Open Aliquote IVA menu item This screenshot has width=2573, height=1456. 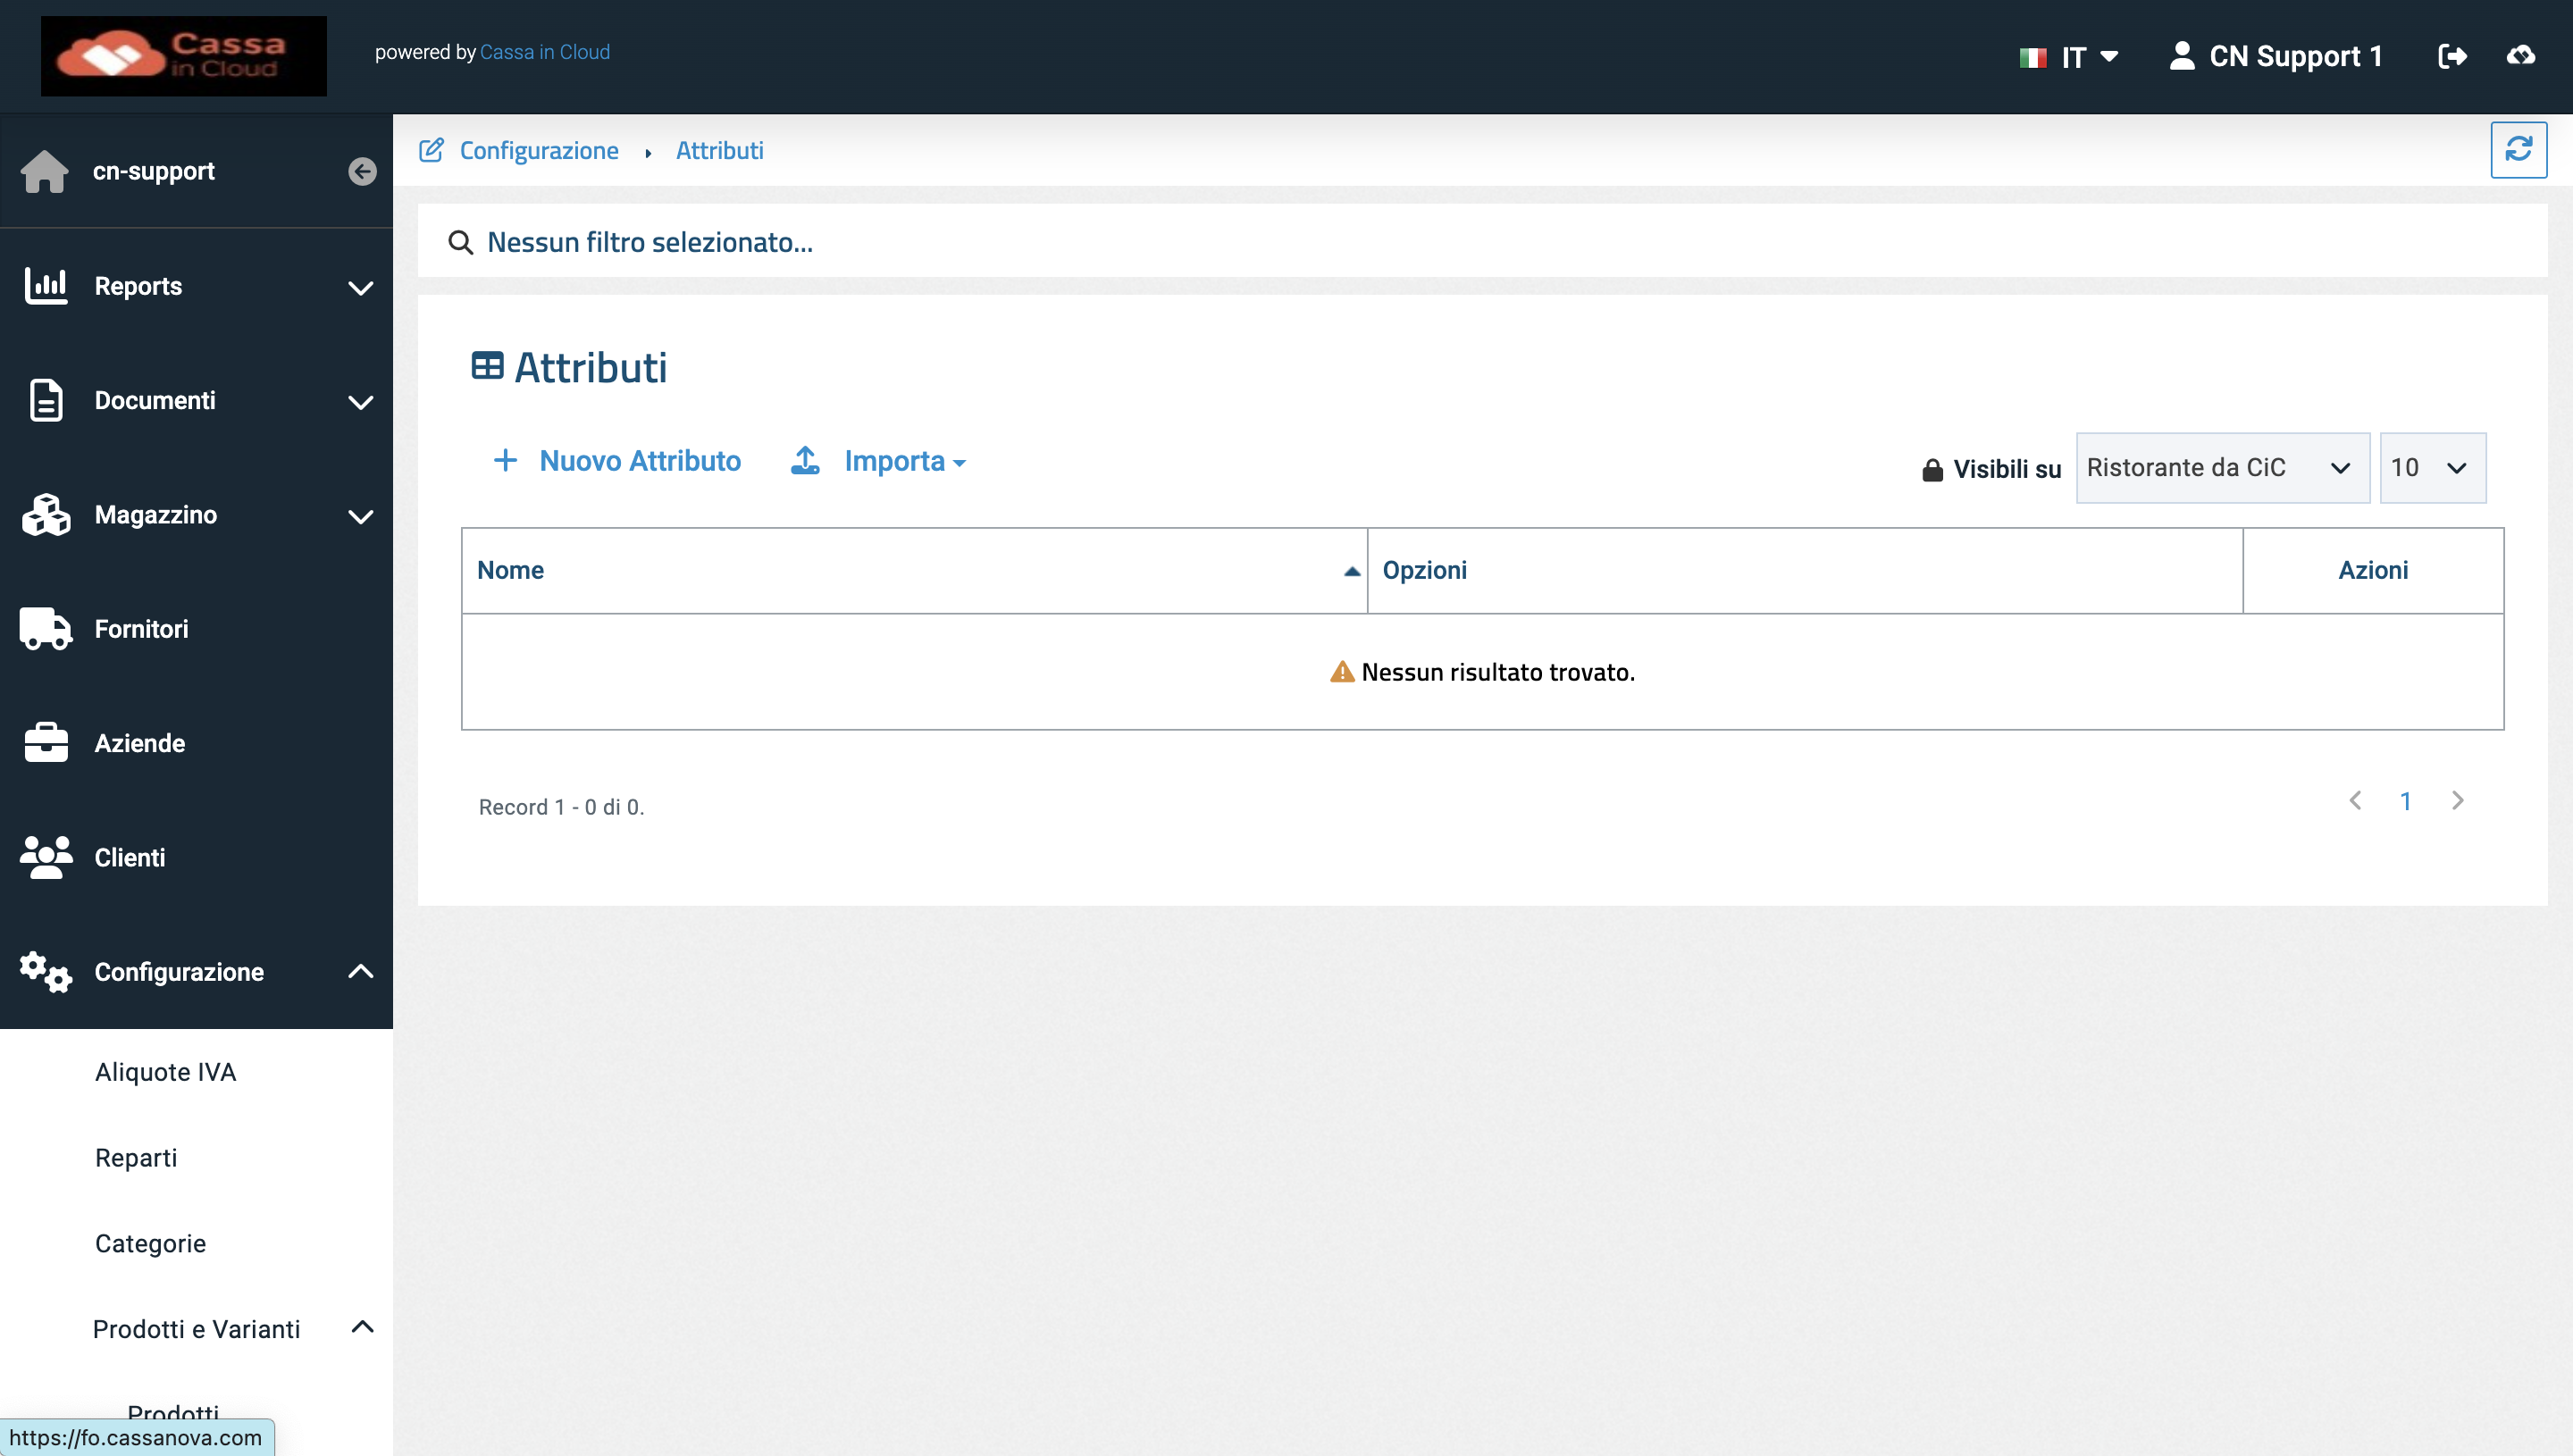[x=165, y=1072]
